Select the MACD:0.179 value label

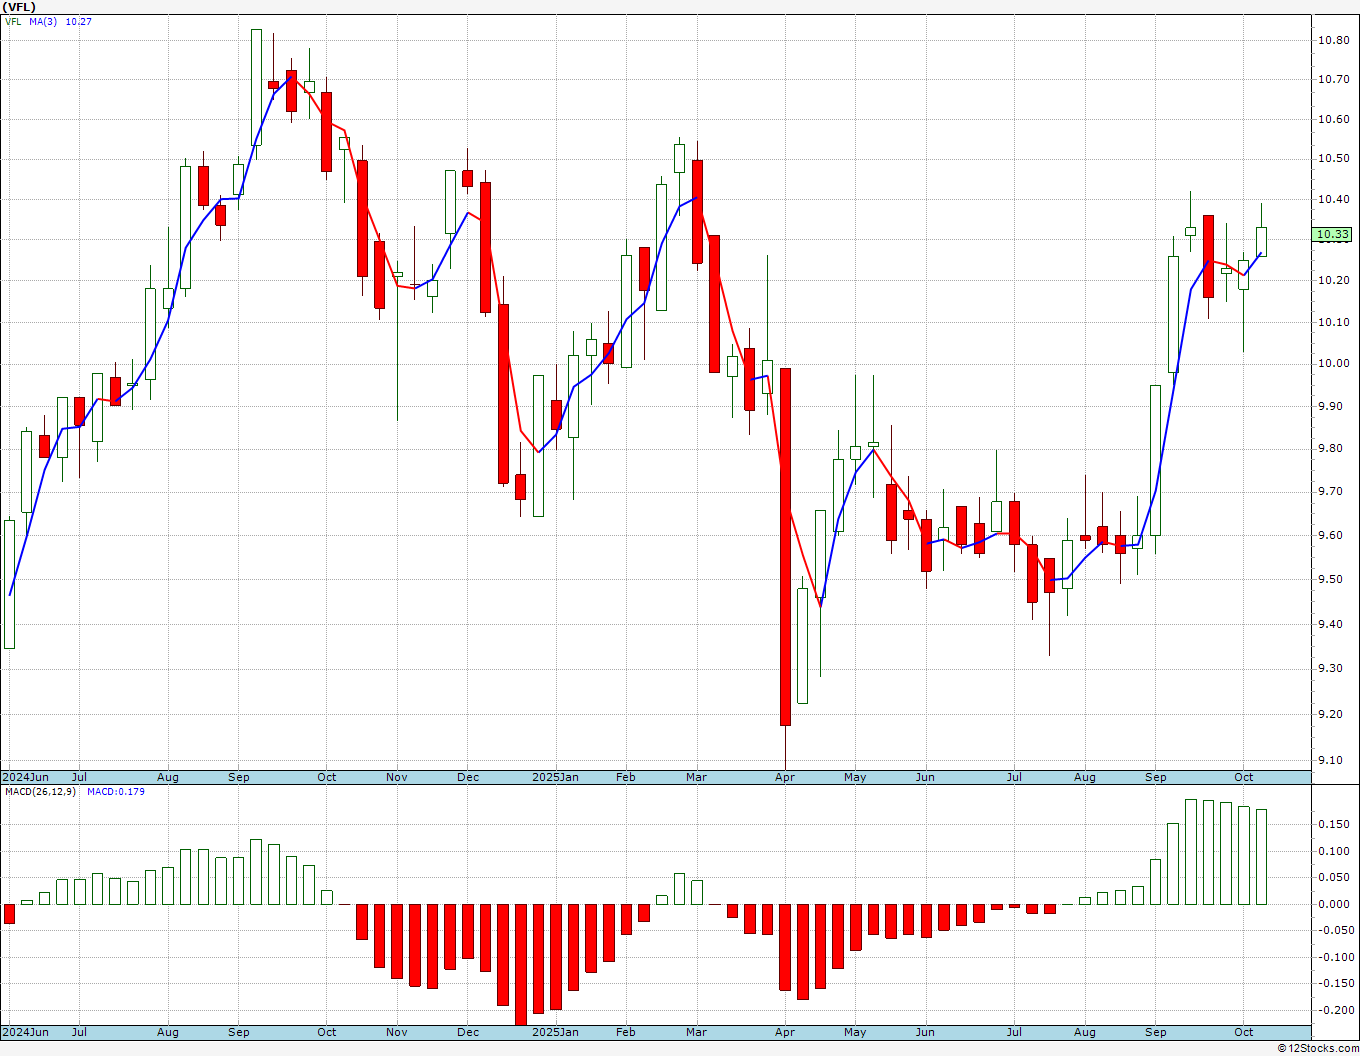click(x=116, y=792)
